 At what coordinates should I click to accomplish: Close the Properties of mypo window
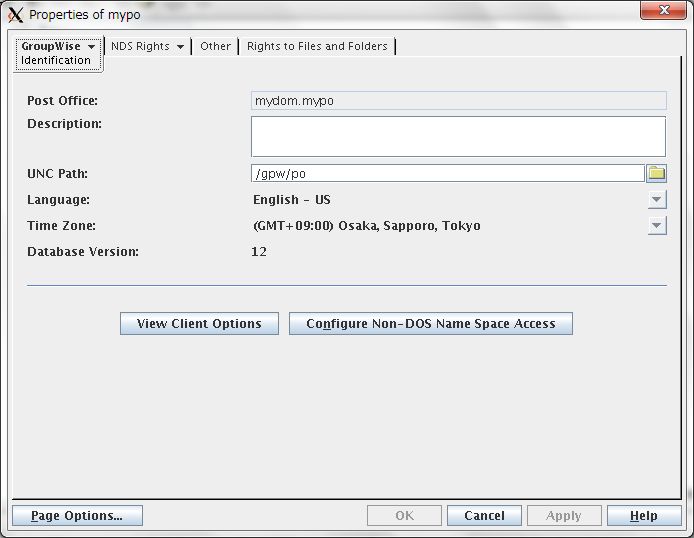click(x=663, y=10)
